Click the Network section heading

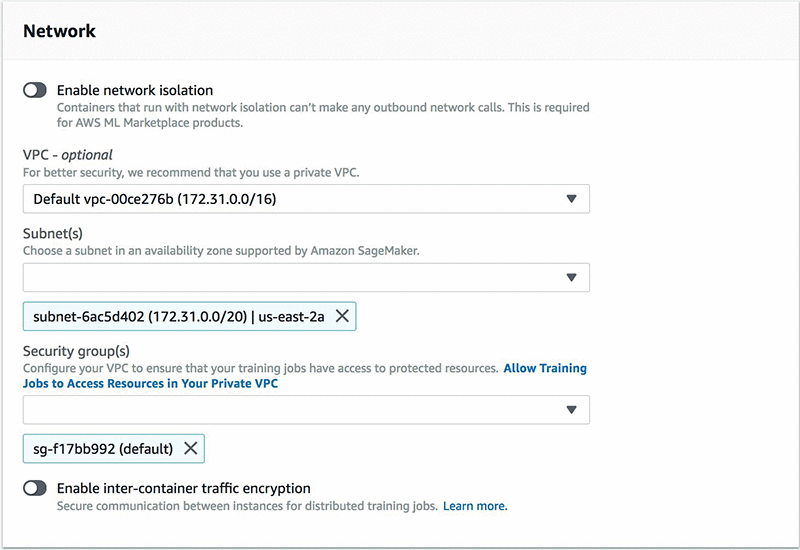coord(59,31)
